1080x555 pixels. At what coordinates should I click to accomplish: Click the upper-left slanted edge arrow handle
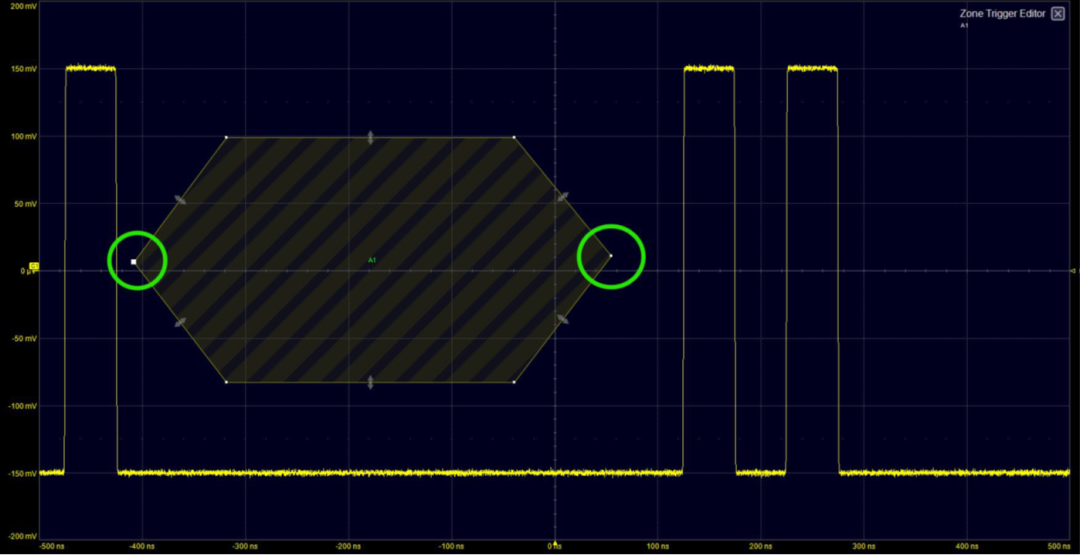(180, 200)
